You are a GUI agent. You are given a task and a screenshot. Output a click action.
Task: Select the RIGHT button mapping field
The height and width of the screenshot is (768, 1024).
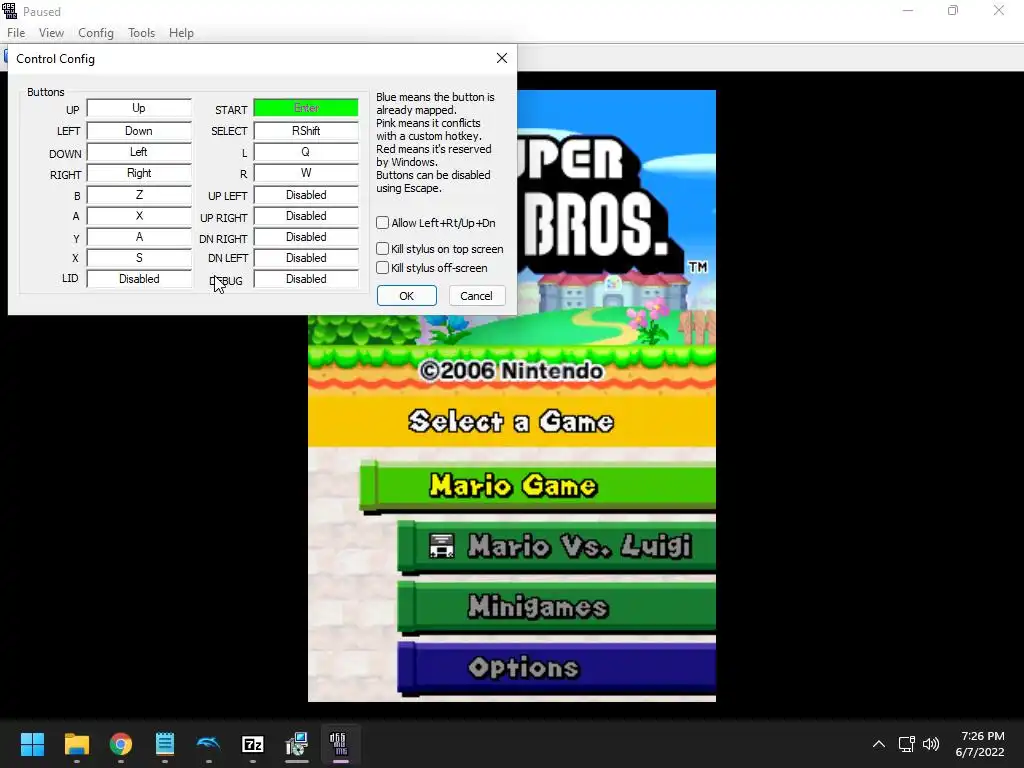pyautogui.click(x=139, y=172)
